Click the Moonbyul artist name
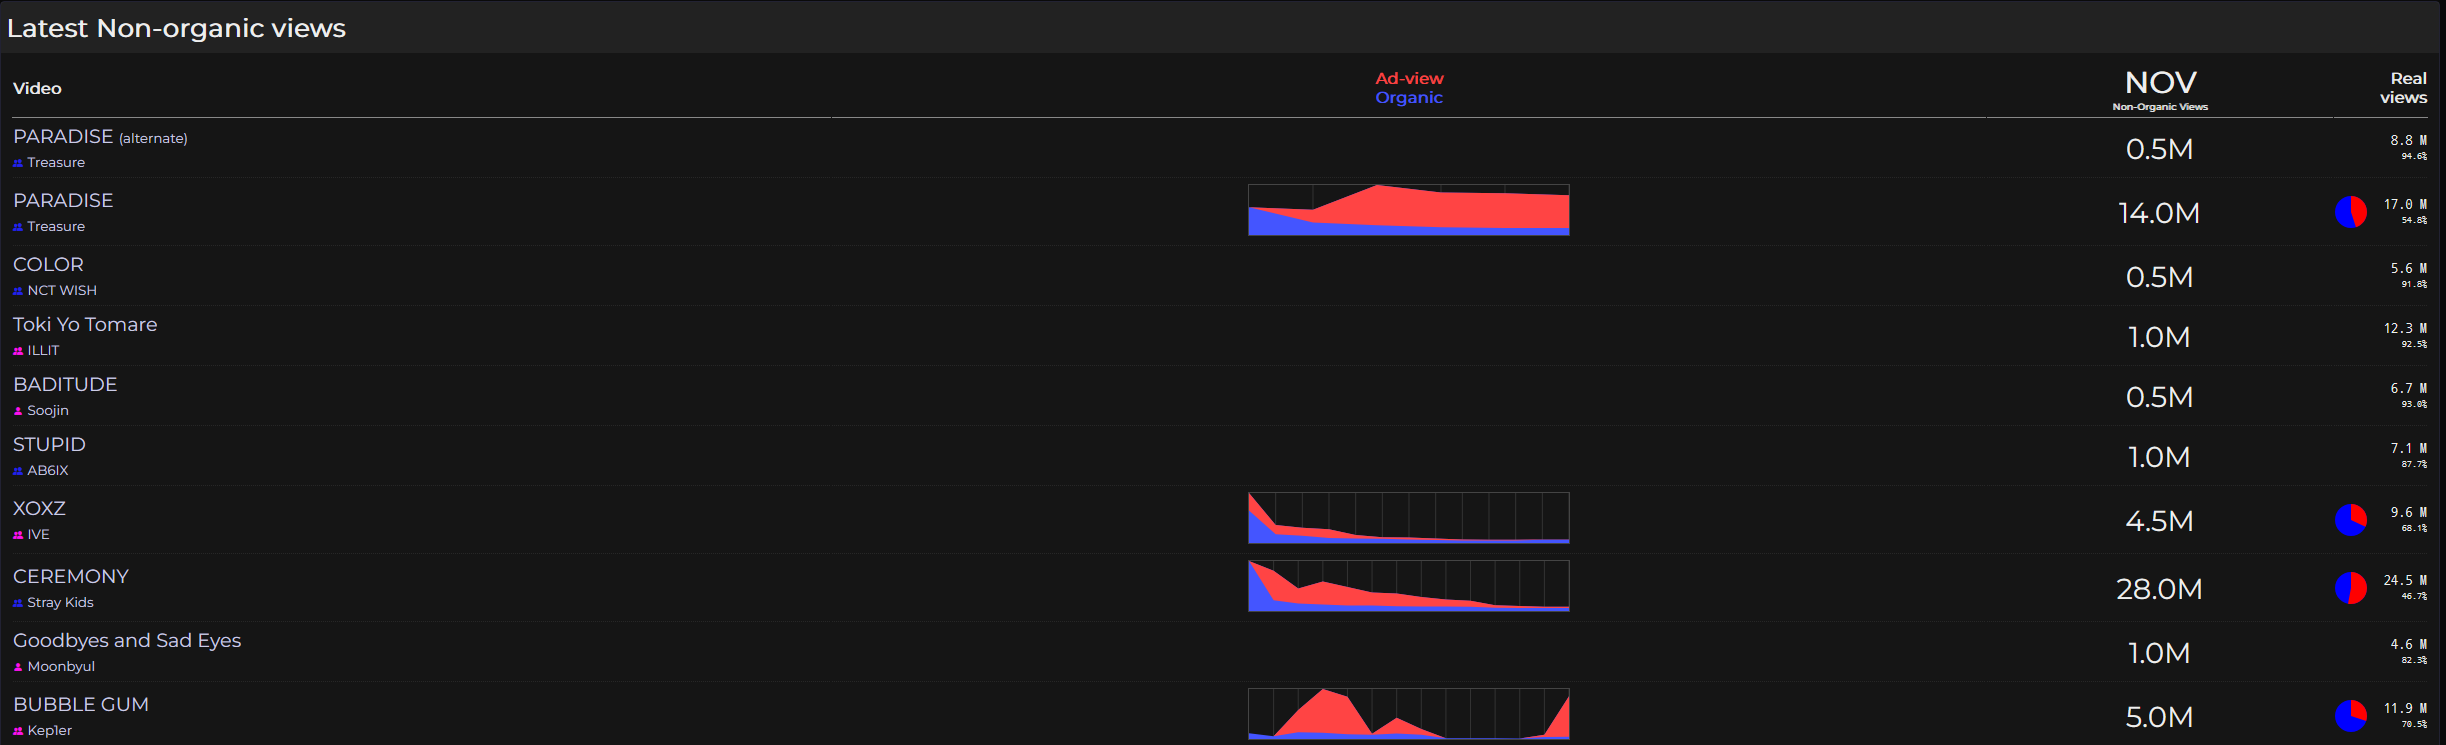Screen dimensions: 2446x745 click(61, 667)
